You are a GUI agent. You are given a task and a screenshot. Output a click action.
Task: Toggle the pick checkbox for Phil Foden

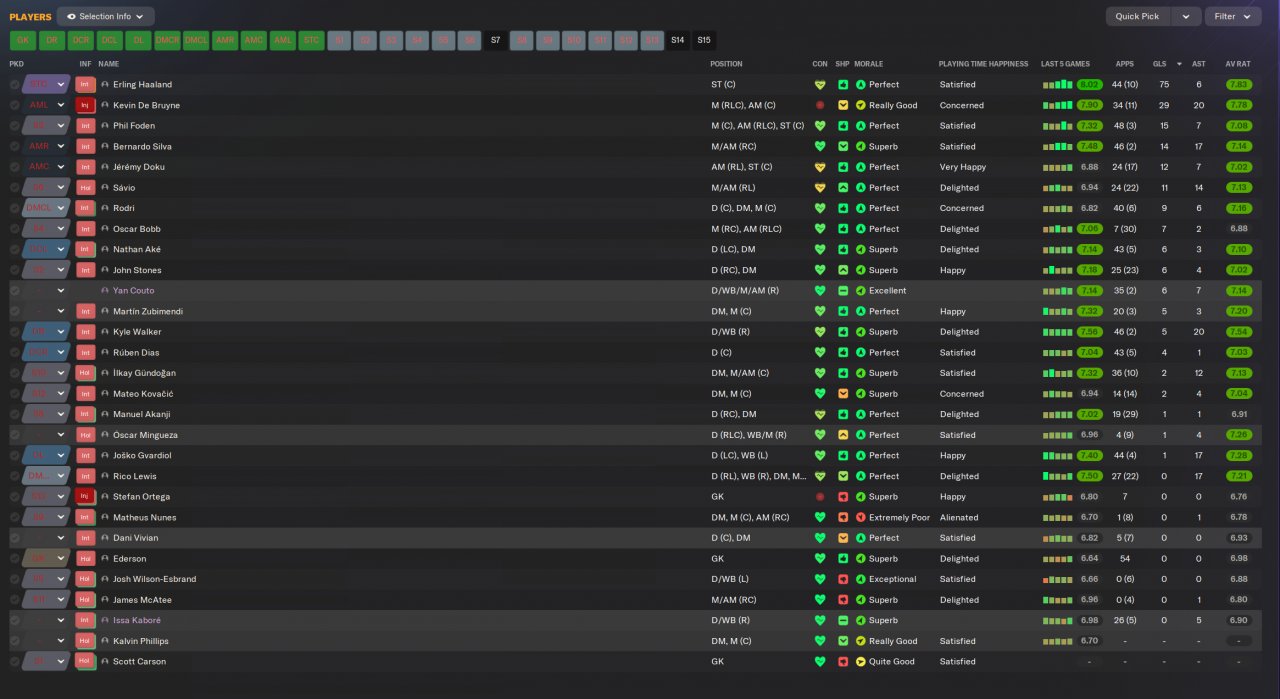[x=15, y=126]
